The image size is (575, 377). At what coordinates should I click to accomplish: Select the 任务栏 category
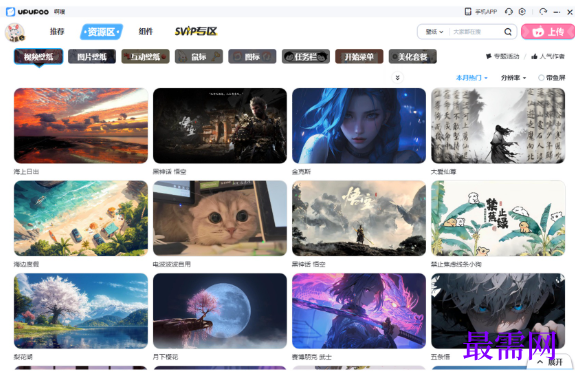coord(305,56)
